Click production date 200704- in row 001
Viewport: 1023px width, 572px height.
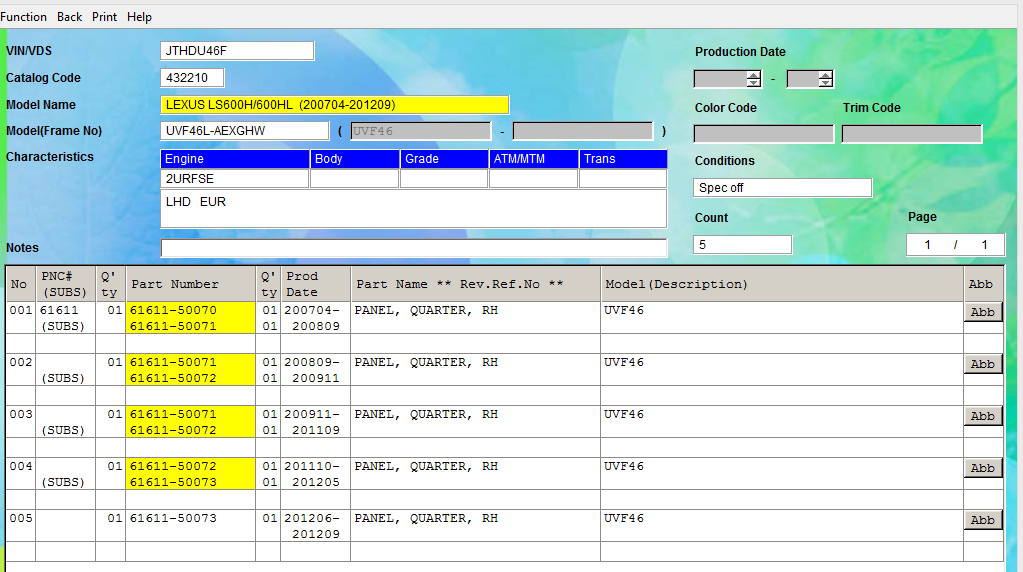[x=312, y=310]
